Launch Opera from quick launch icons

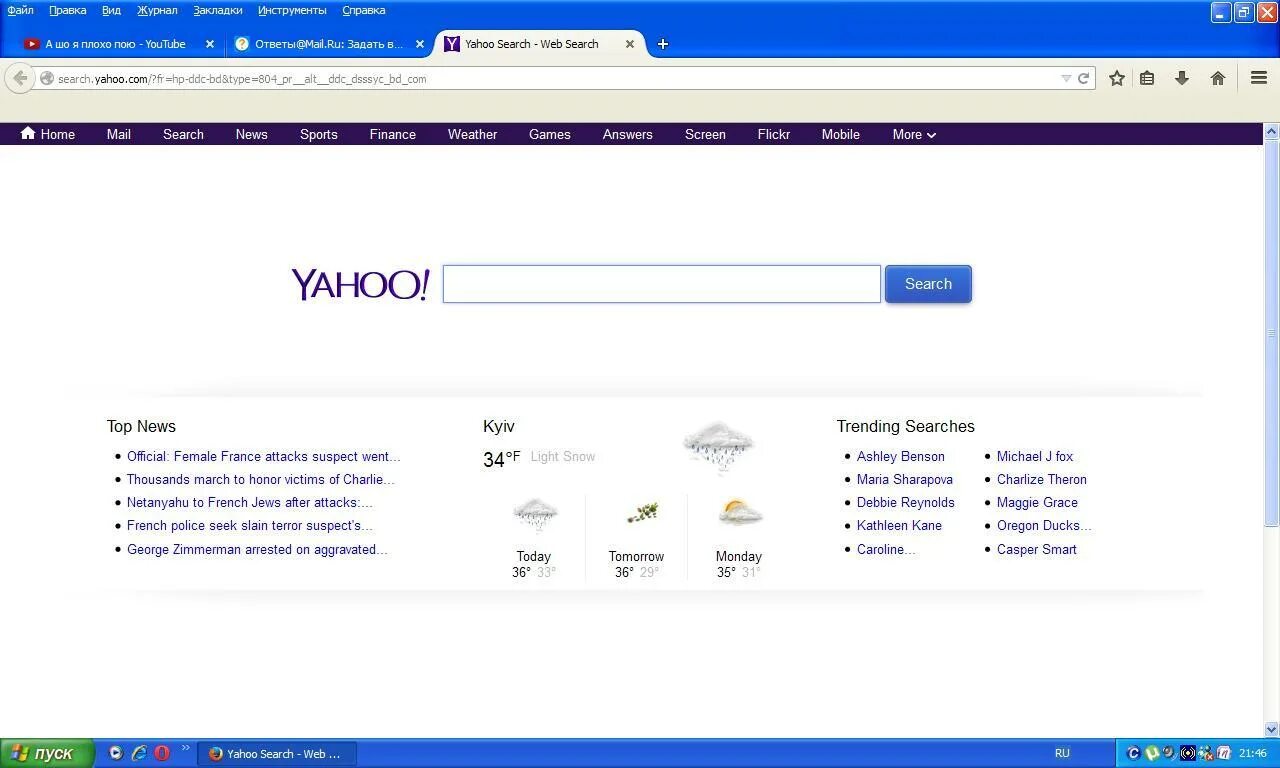[162, 753]
